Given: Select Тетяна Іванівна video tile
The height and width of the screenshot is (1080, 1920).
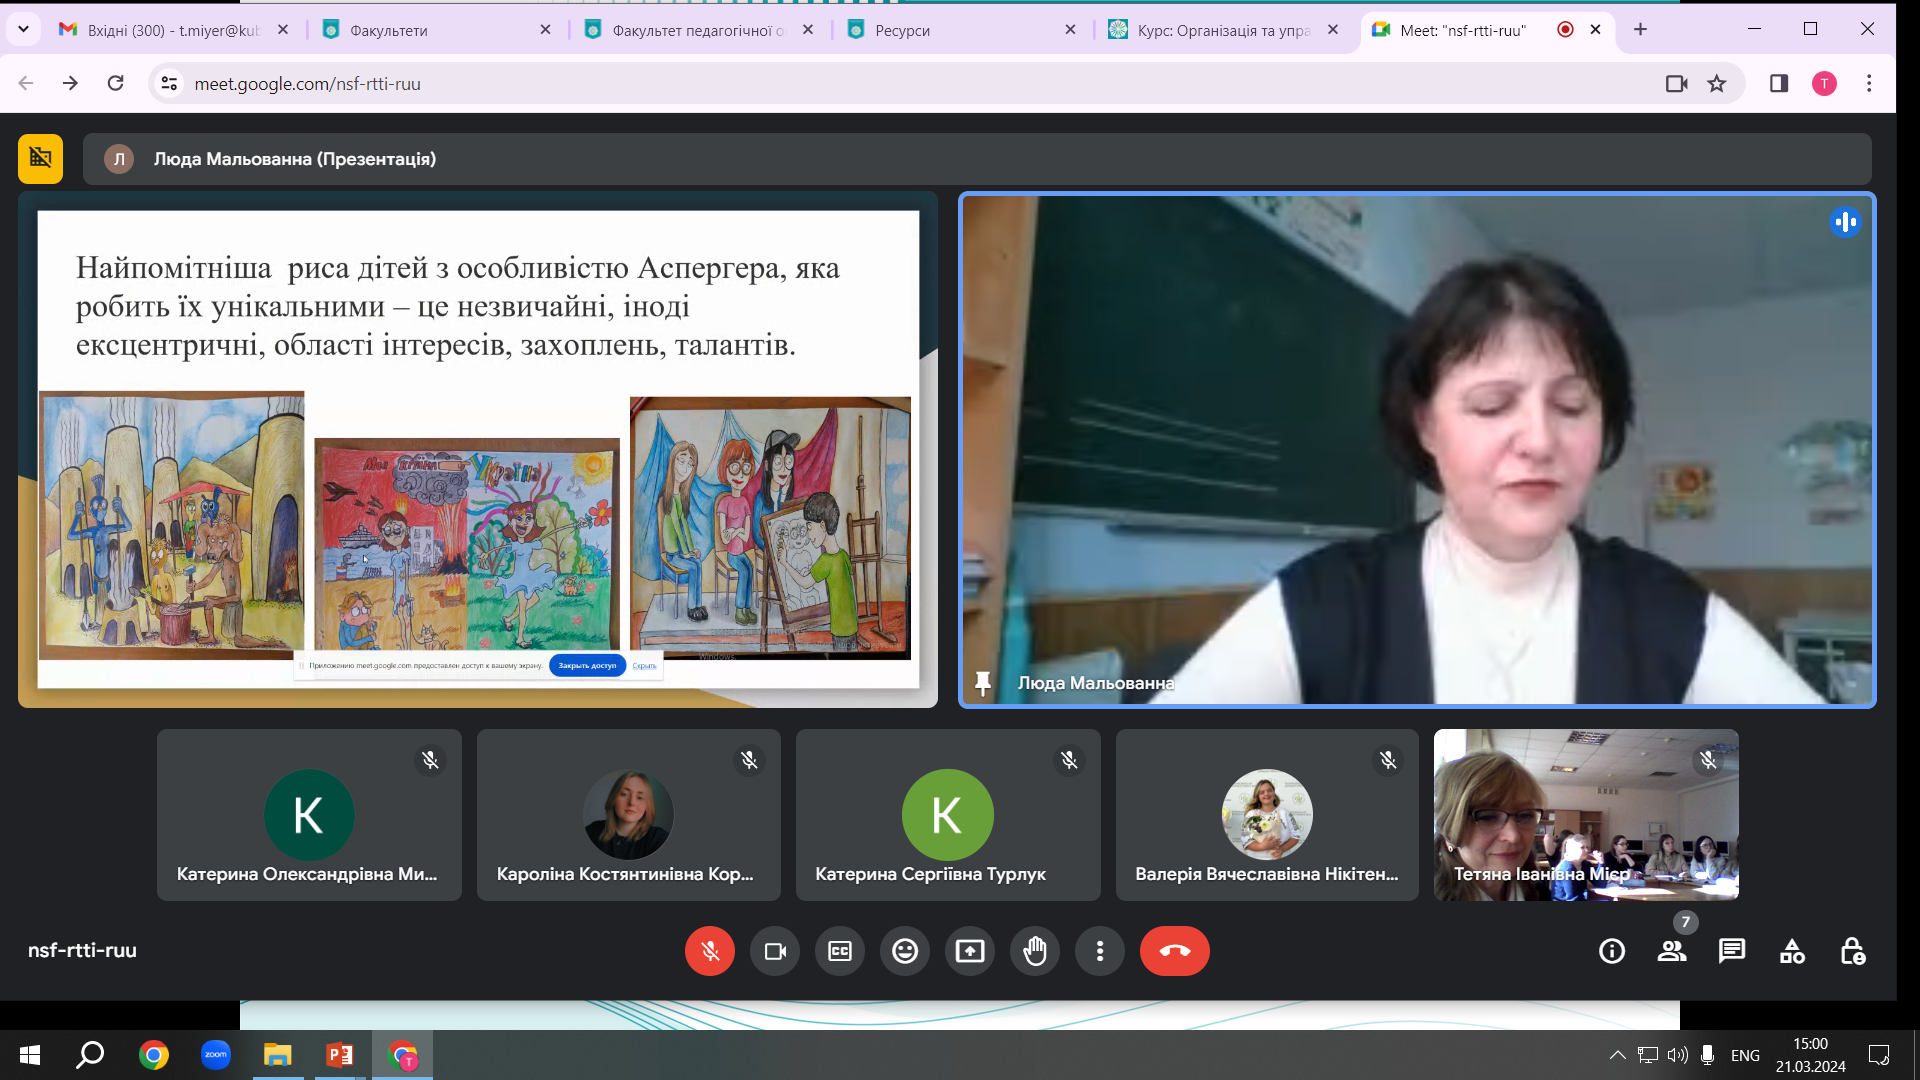Looking at the screenshot, I should point(1585,815).
